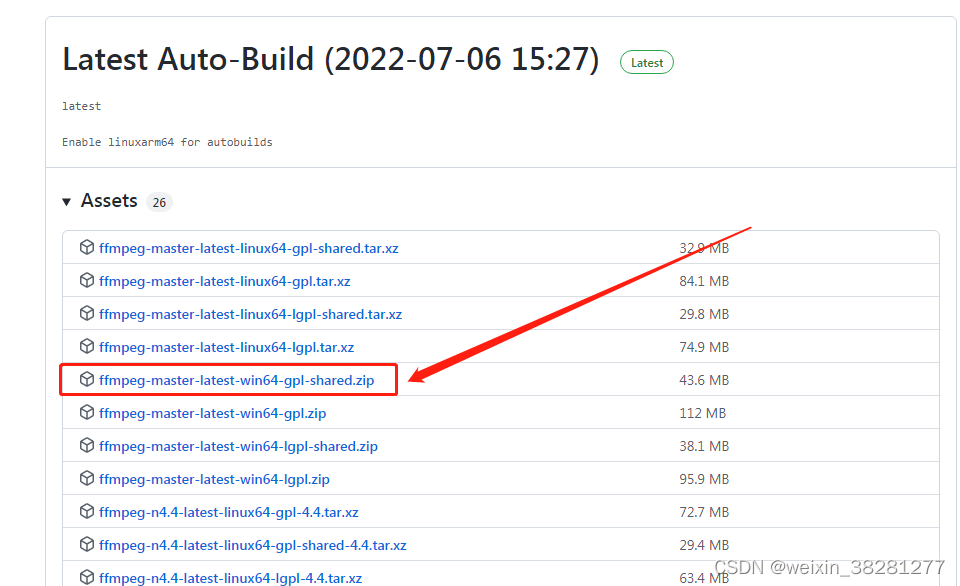Click the 29.4 MB size value
Viewport: 960px width, 586px height.
704,545
